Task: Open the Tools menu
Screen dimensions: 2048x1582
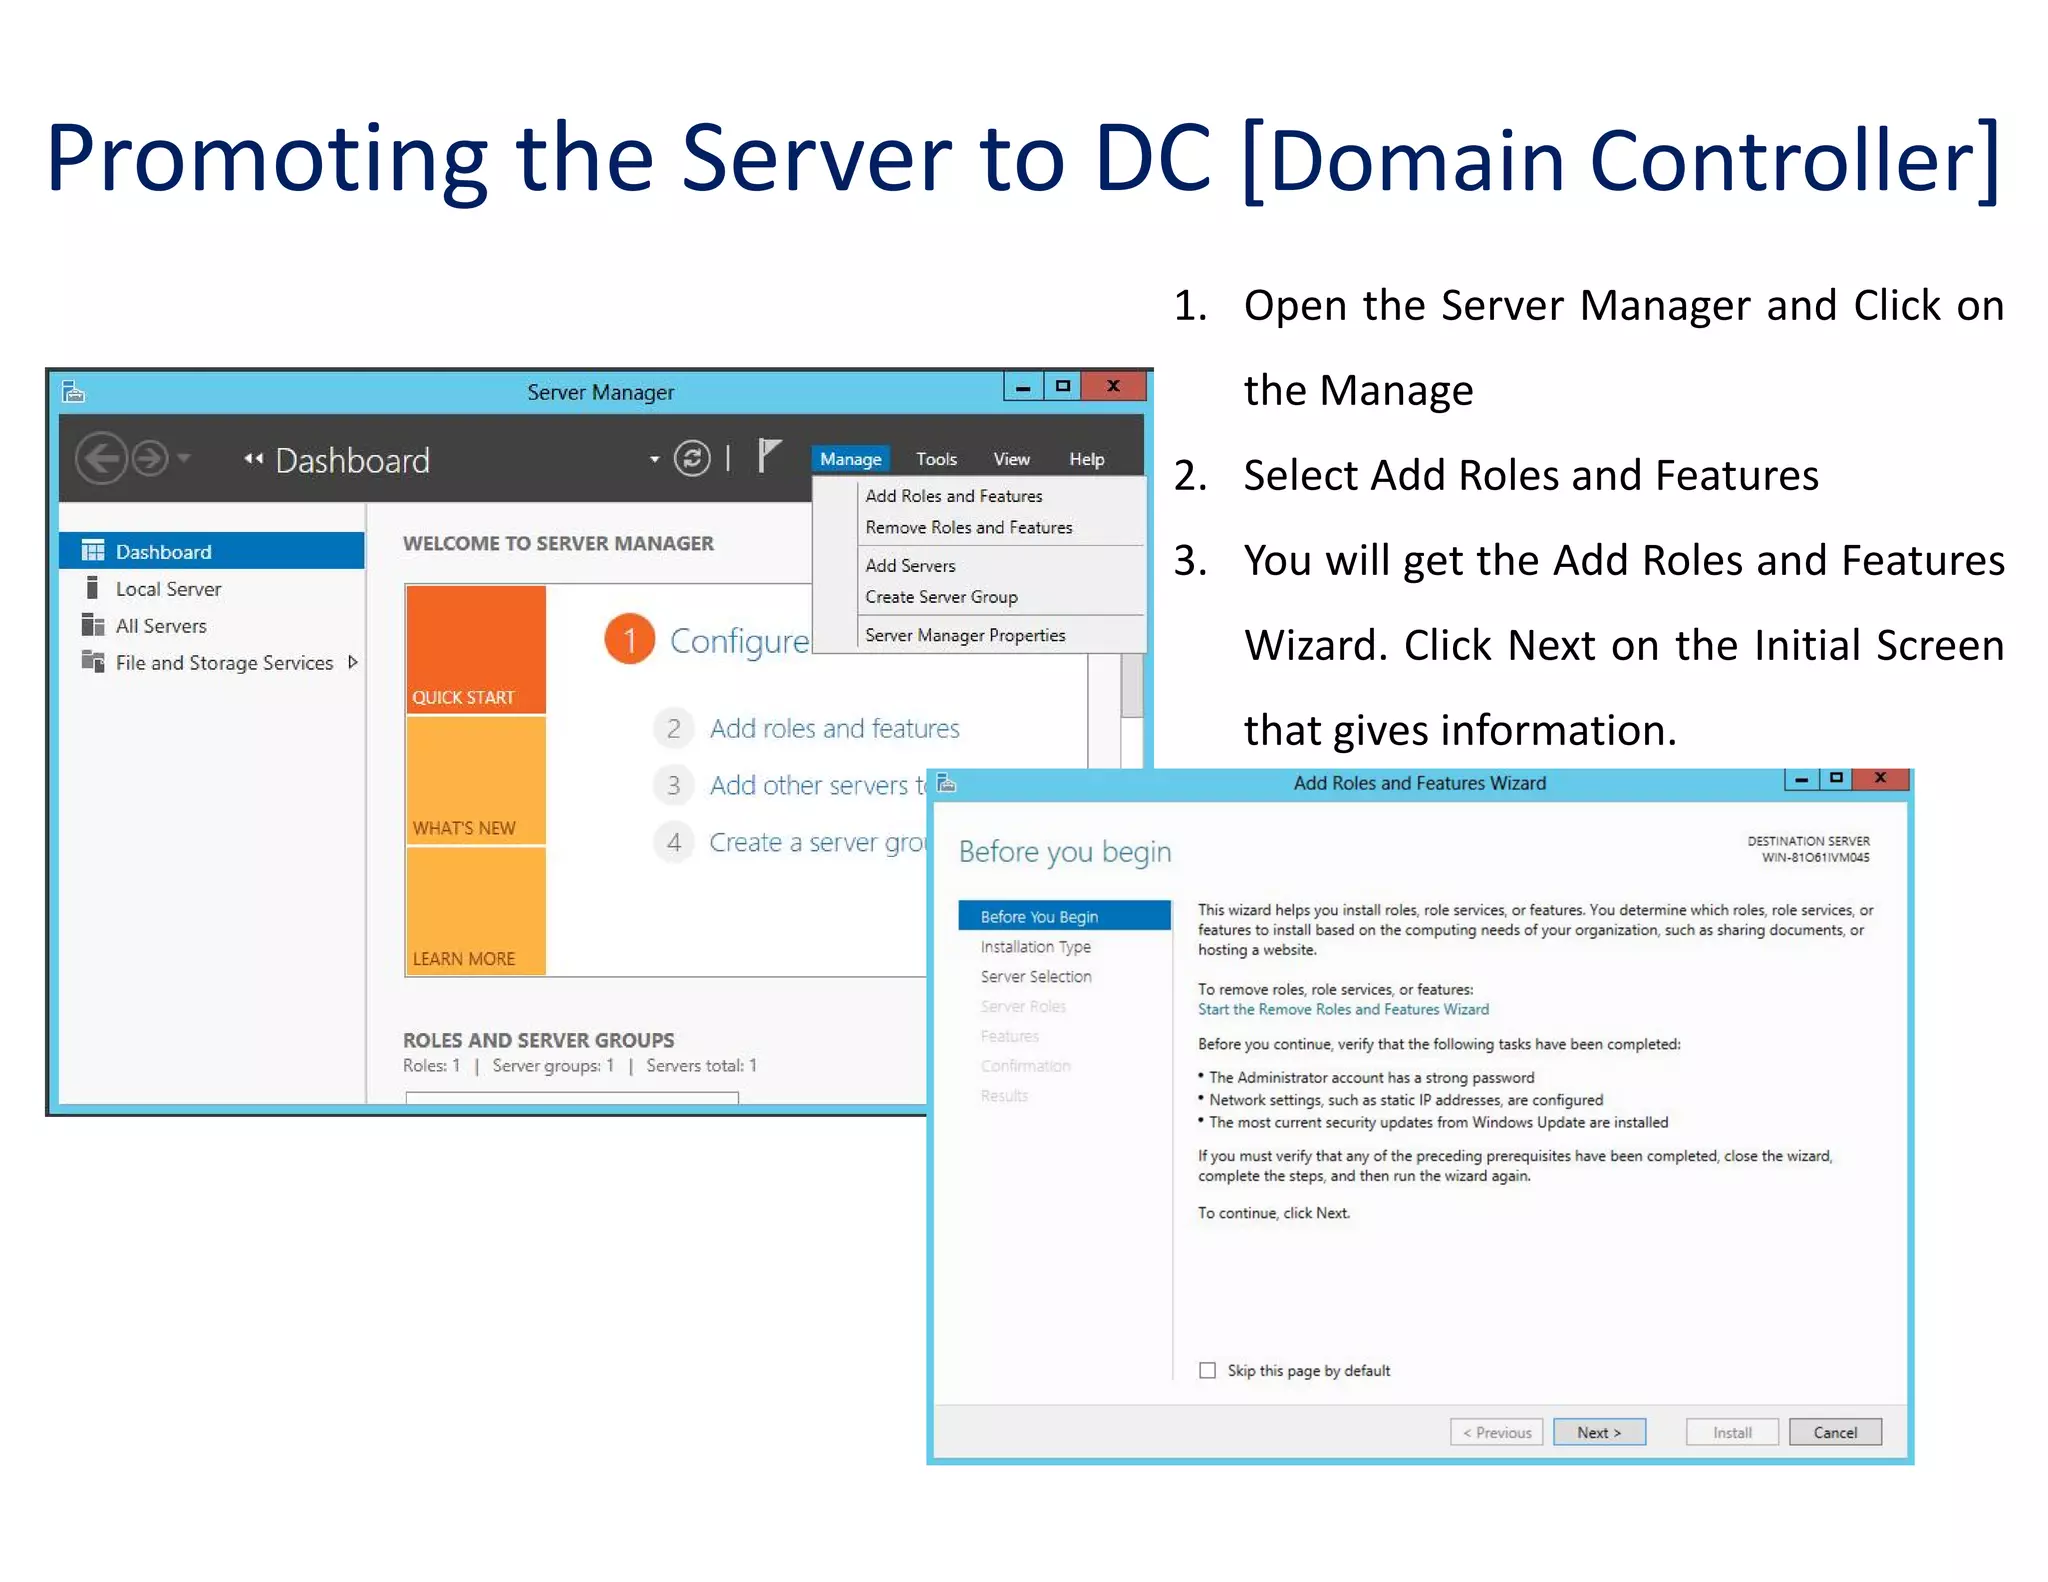Action: (936, 458)
